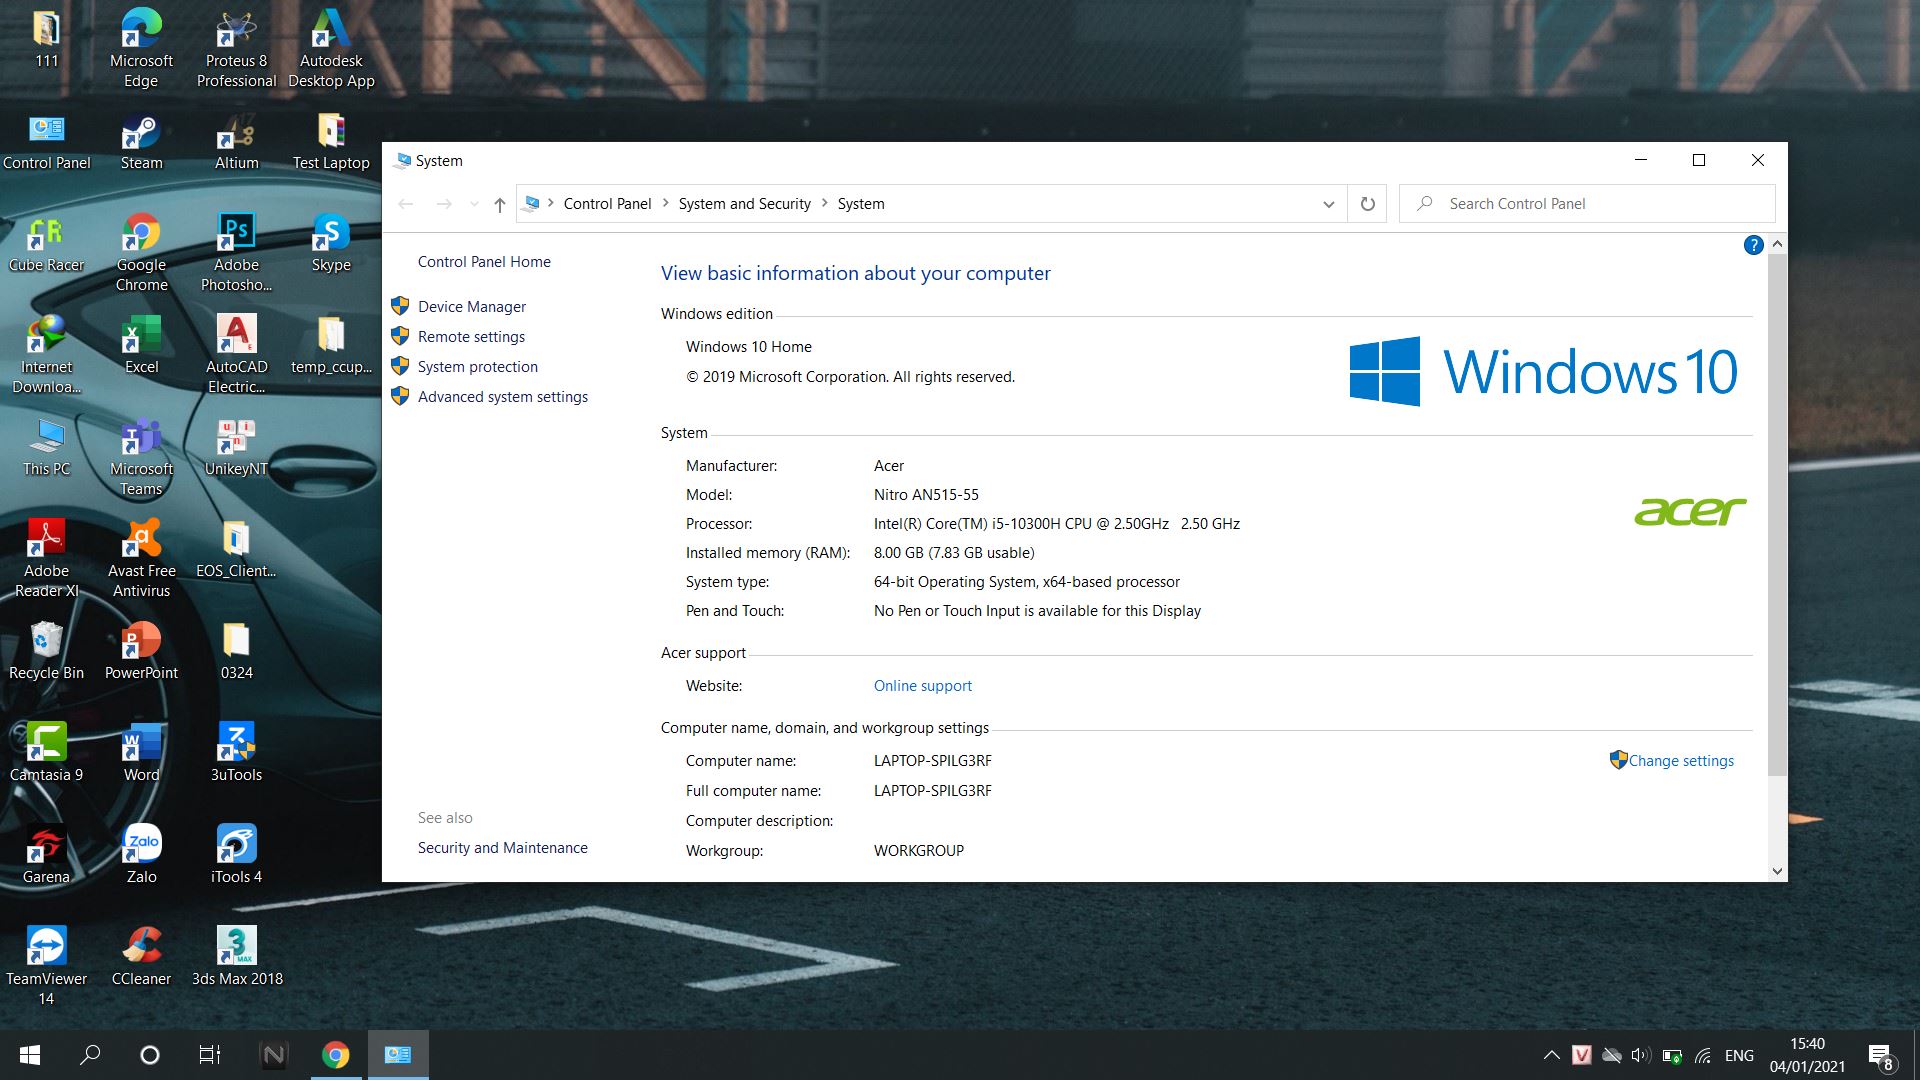Refresh the System control panel page
Viewport: 1920px width, 1080px height.
pos(1367,204)
